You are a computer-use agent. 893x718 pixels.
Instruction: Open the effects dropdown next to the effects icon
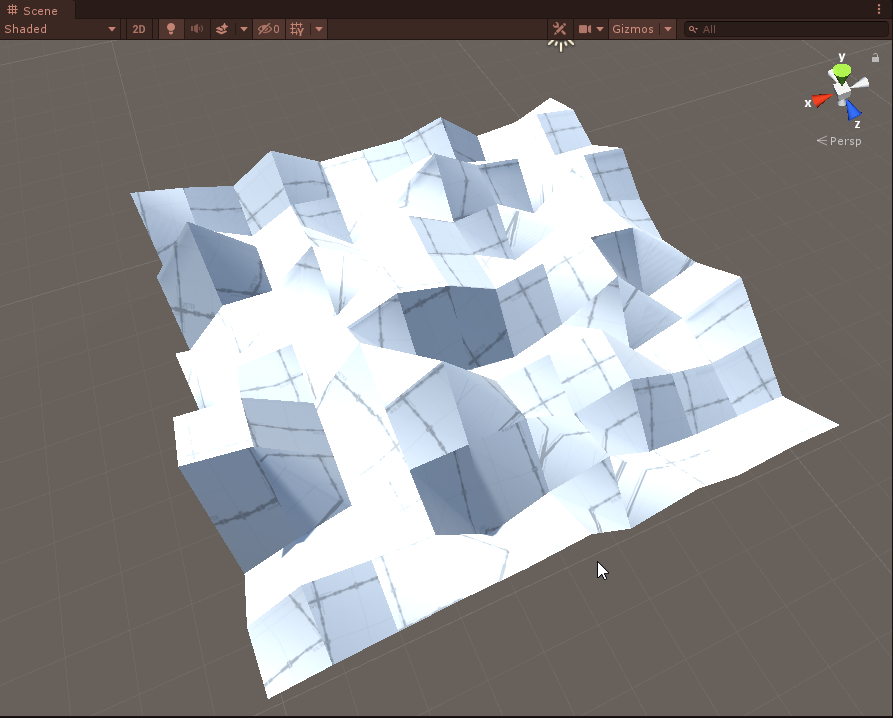243,29
